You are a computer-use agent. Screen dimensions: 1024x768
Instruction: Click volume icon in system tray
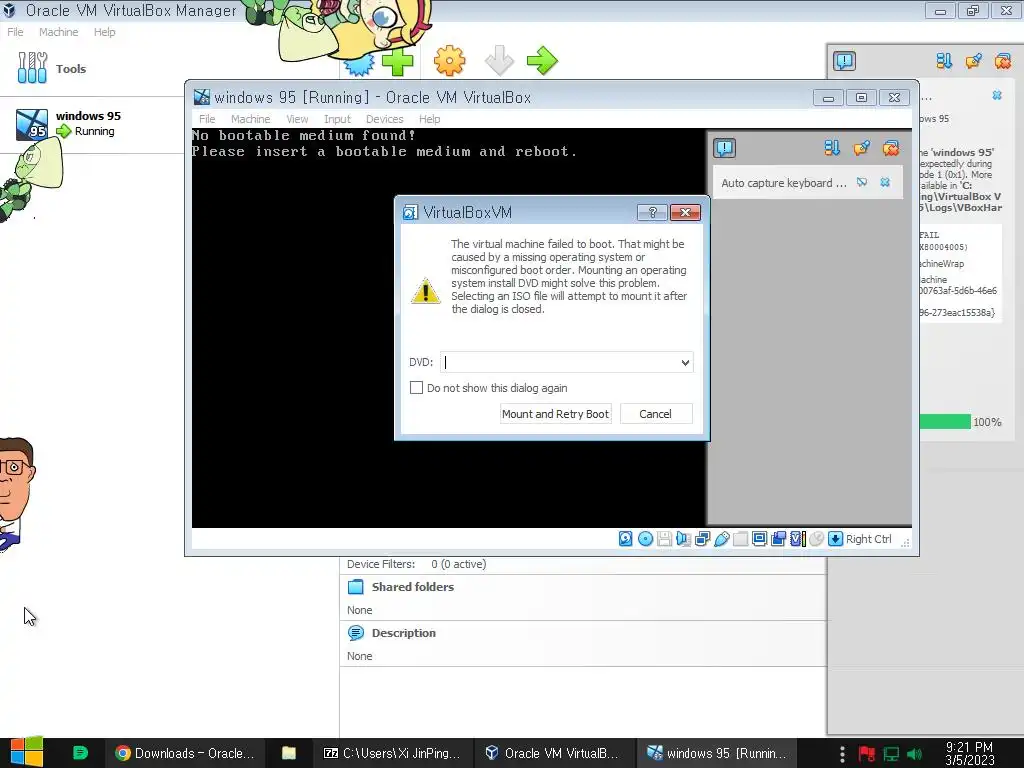pyautogui.click(x=914, y=754)
